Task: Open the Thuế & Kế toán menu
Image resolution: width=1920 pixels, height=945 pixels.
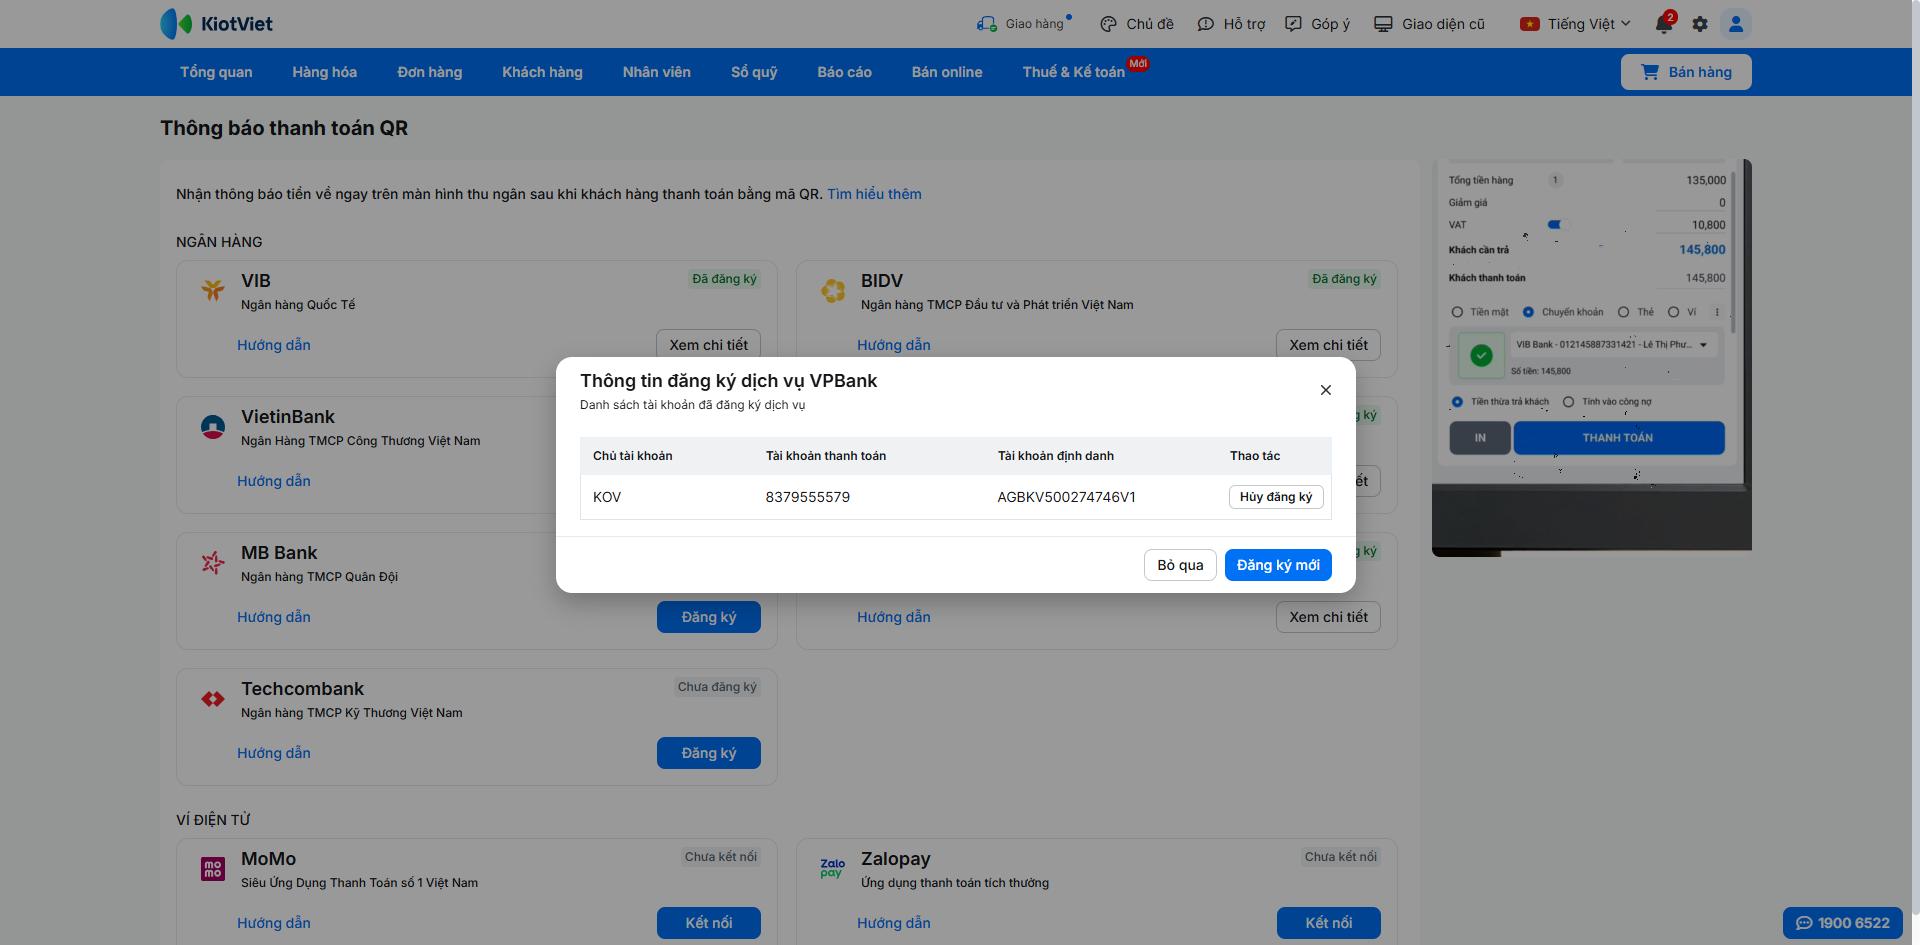Action: (x=1074, y=72)
